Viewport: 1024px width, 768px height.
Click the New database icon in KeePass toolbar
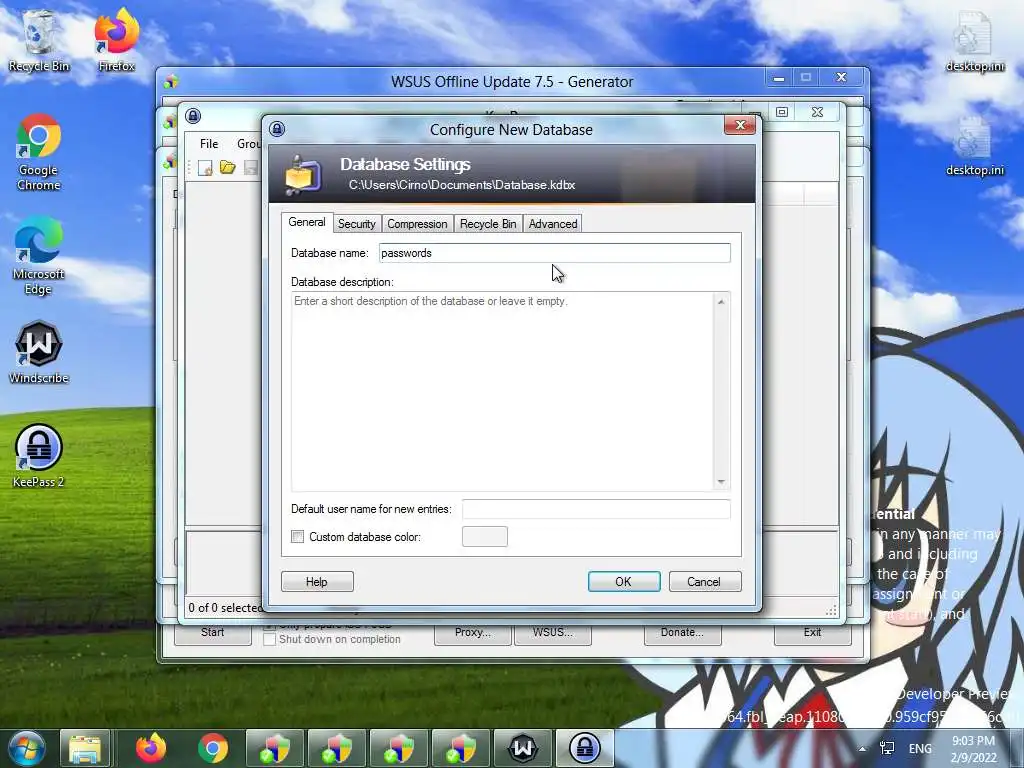[205, 168]
